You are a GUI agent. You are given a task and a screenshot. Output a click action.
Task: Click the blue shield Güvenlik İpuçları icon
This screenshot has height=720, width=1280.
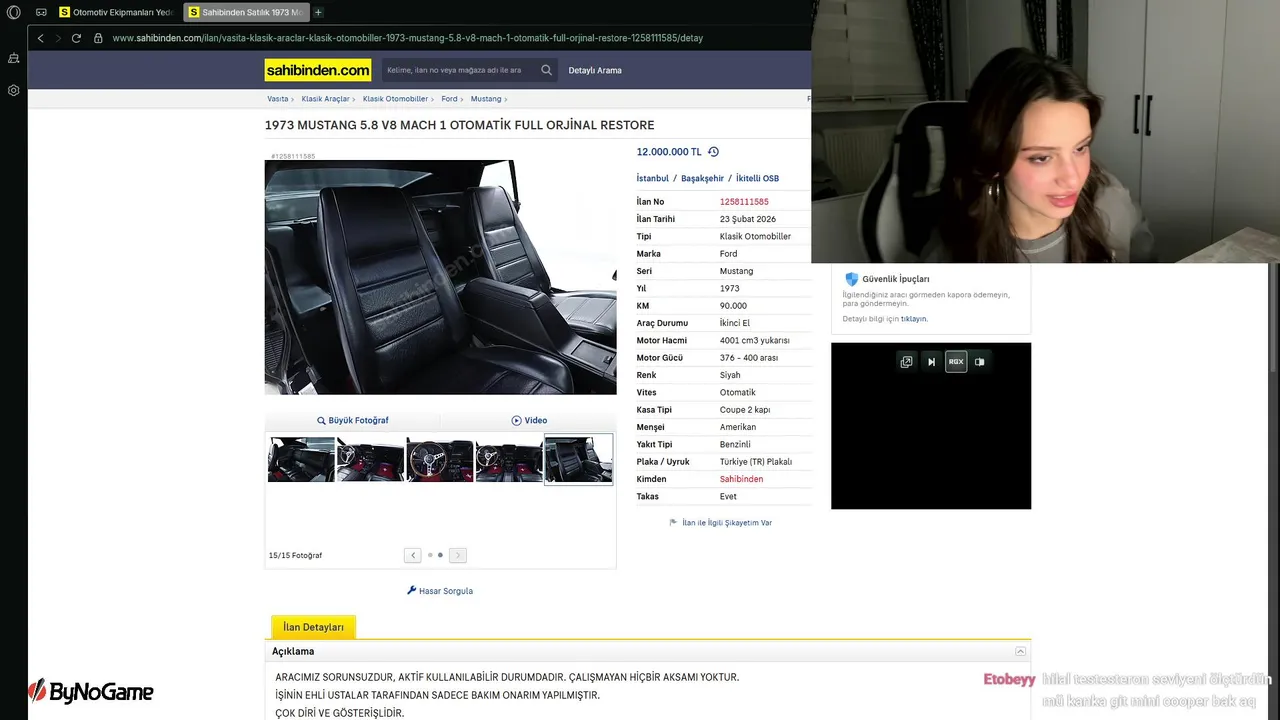pos(852,279)
